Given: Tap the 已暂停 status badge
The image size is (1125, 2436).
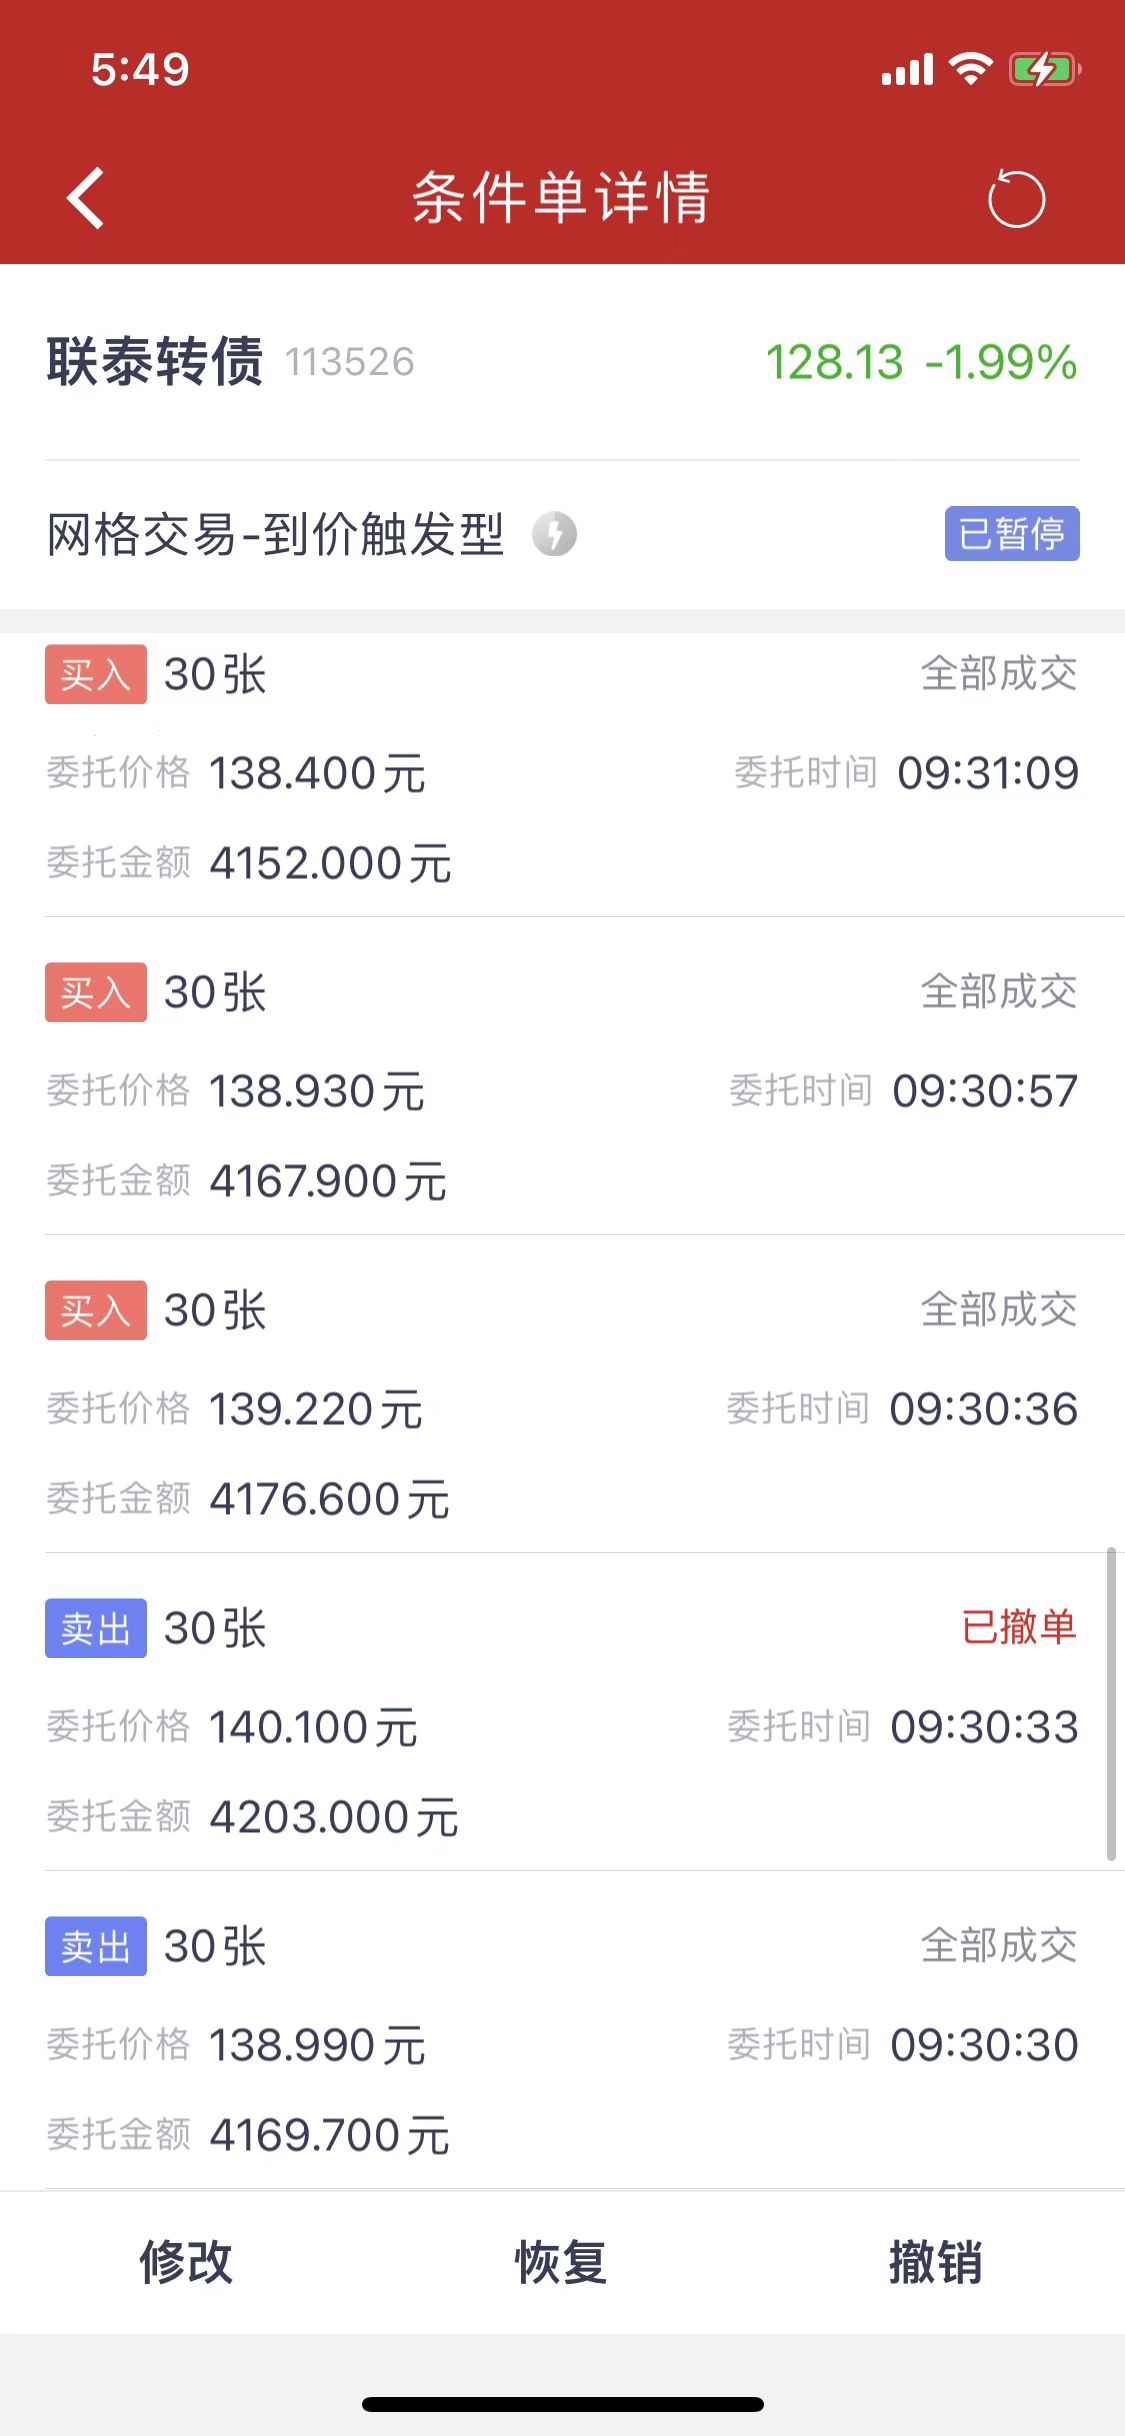Looking at the screenshot, I should pyautogui.click(x=1011, y=533).
